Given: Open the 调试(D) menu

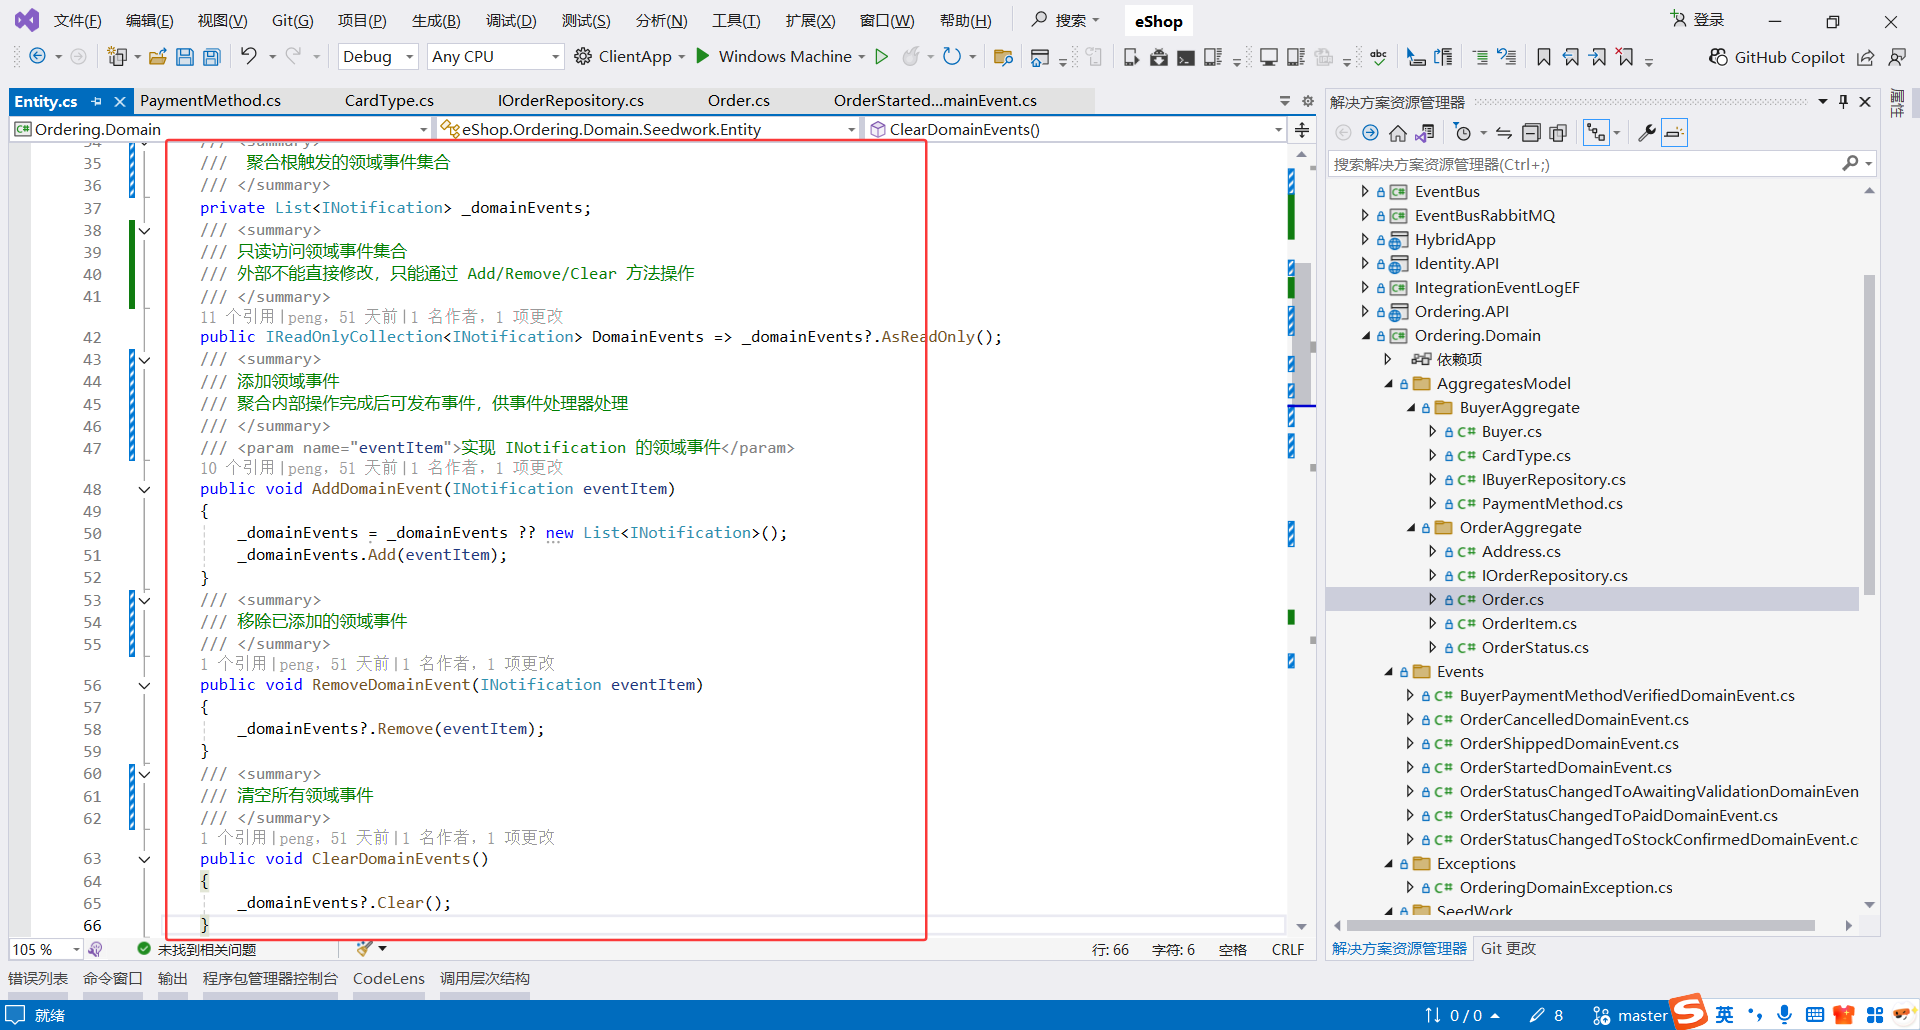Looking at the screenshot, I should [511, 21].
